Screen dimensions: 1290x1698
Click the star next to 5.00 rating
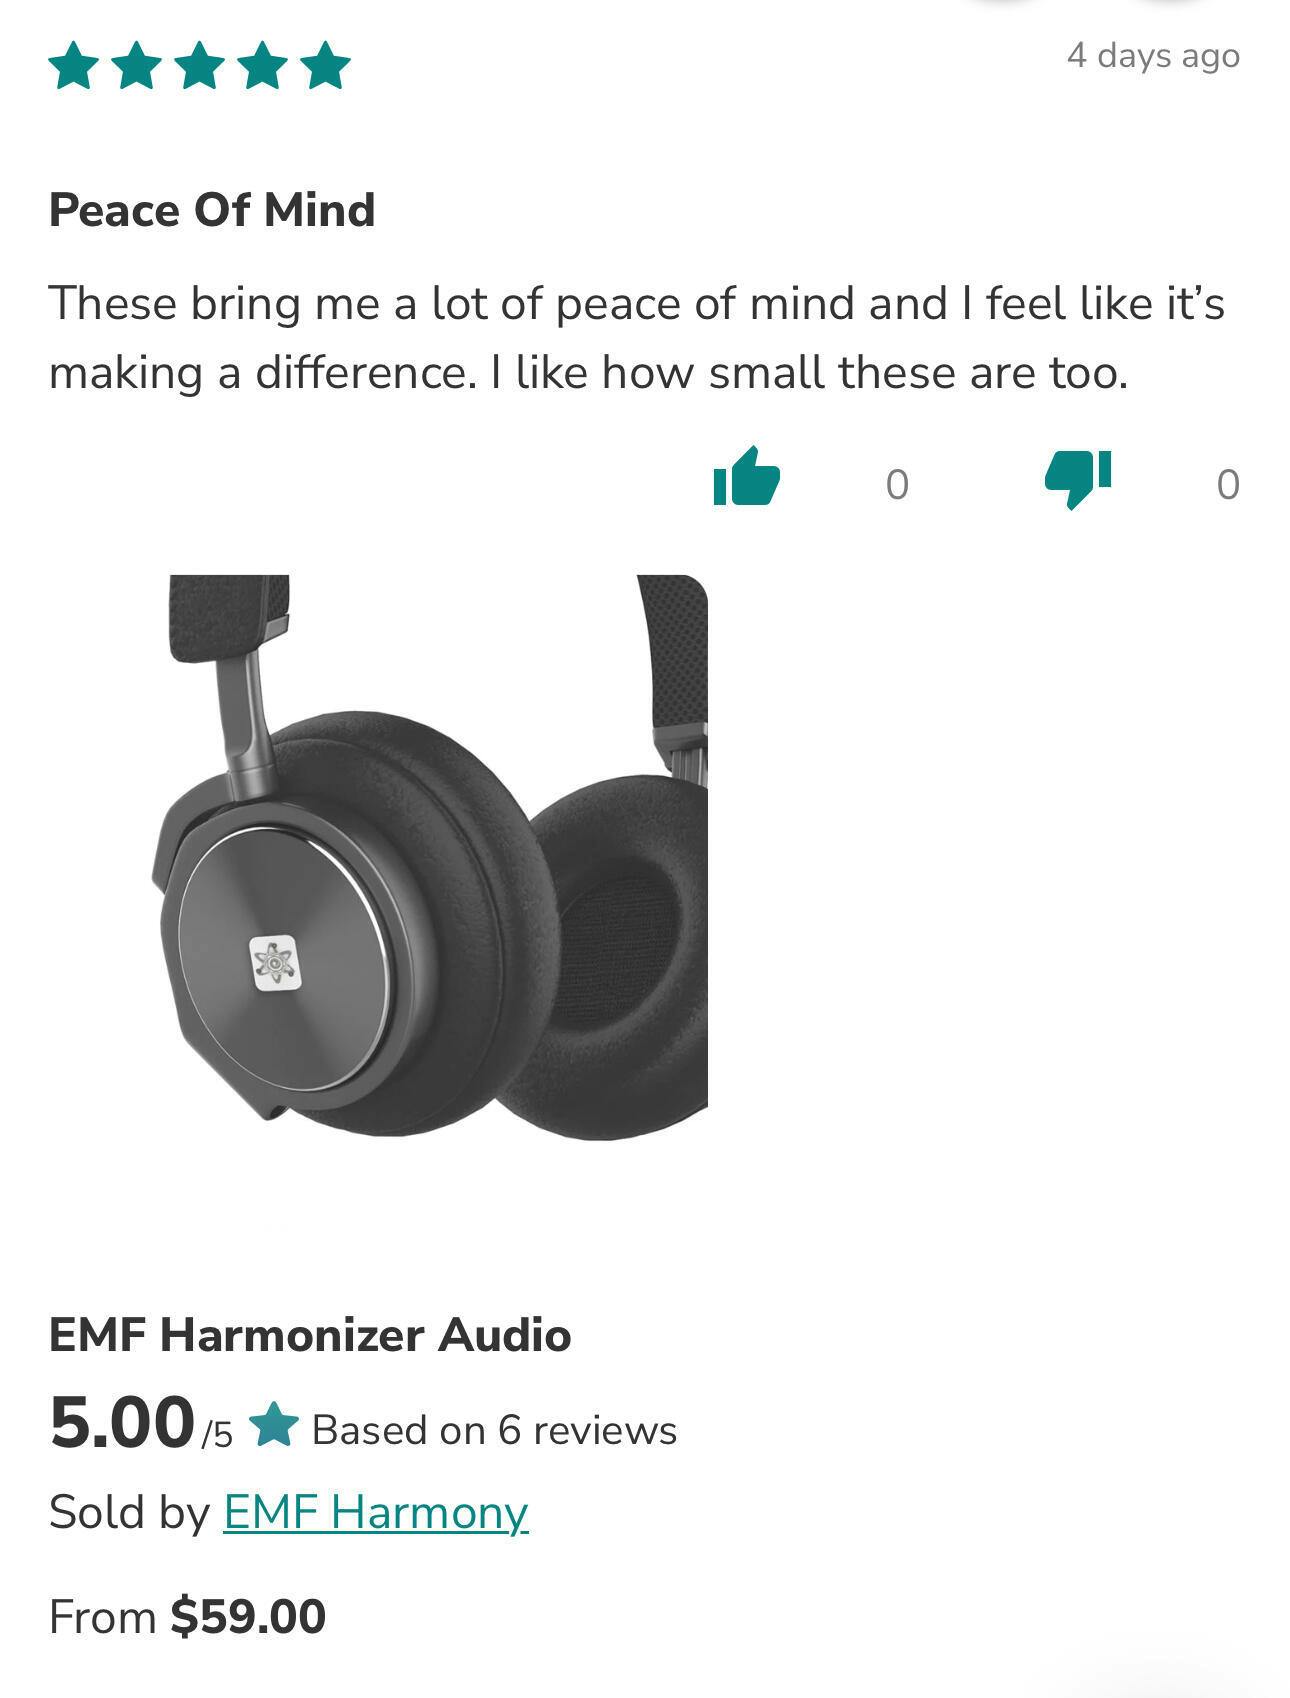pyautogui.click(x=274, y=1425)
